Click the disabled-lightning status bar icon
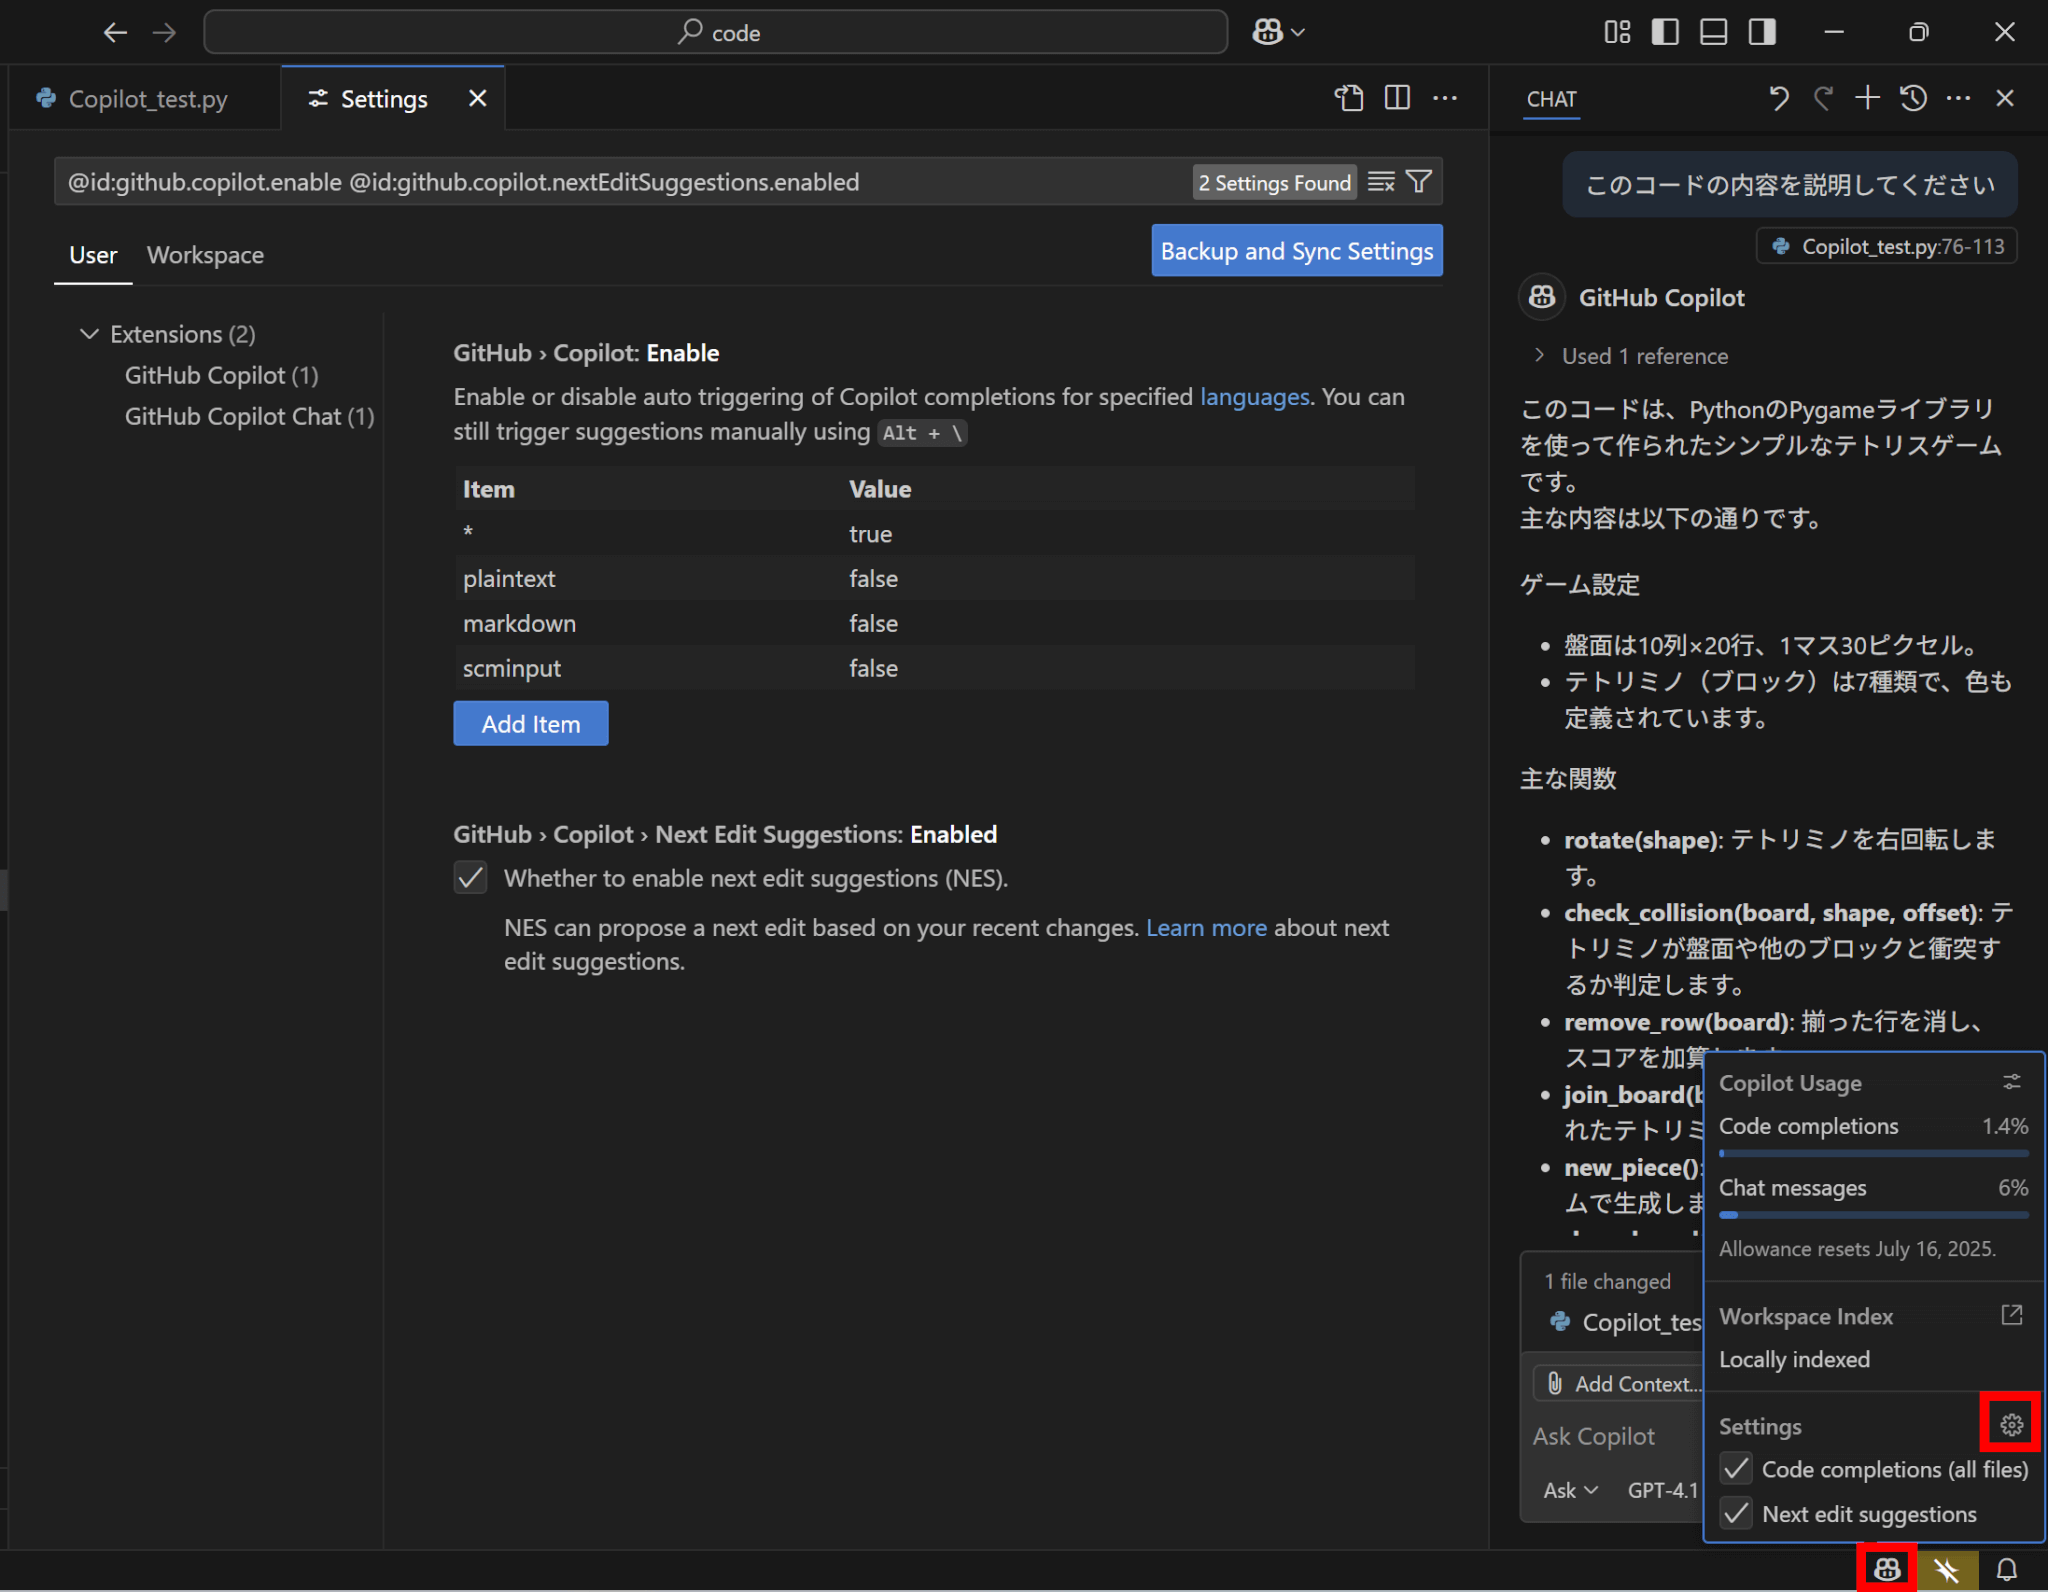Viewport: 2048px width, 1592px height. click(x=1947, y=1569)
